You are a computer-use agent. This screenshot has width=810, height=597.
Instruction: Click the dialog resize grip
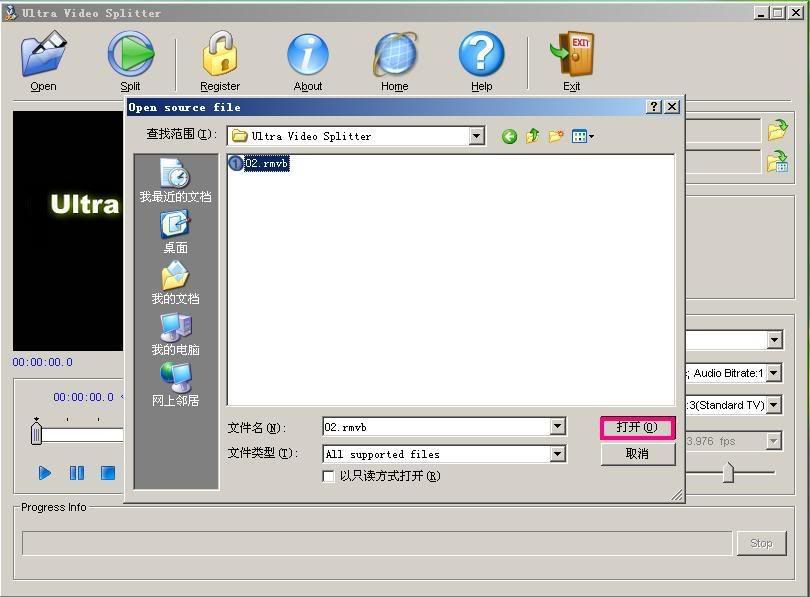(677, 495)
